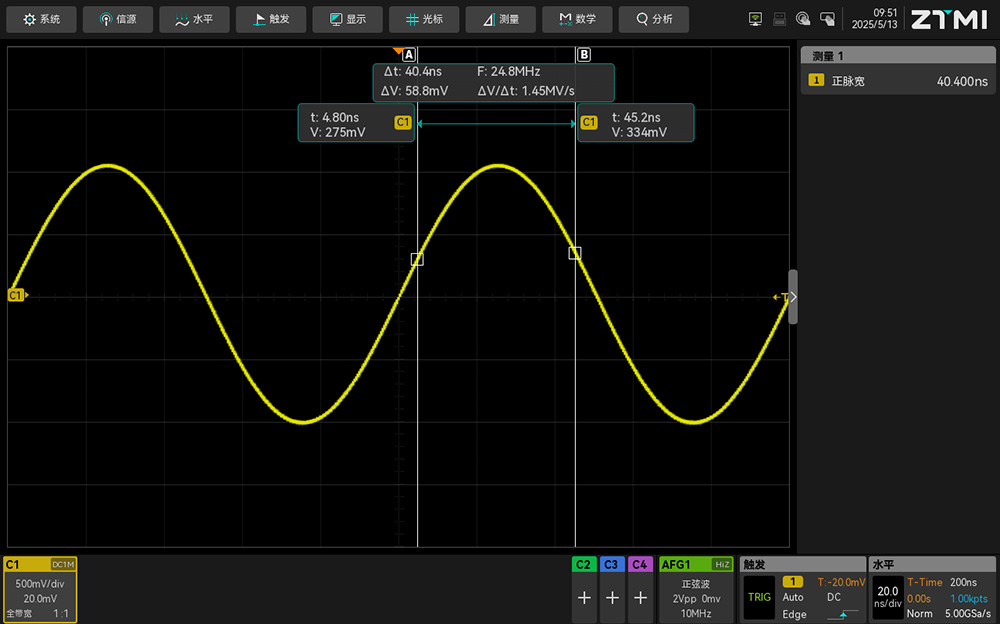Select the 正脉宽 measurement result row
The height and width of the screenshot is (624, 1000).
pyautogui.click(x=899, y=82)
